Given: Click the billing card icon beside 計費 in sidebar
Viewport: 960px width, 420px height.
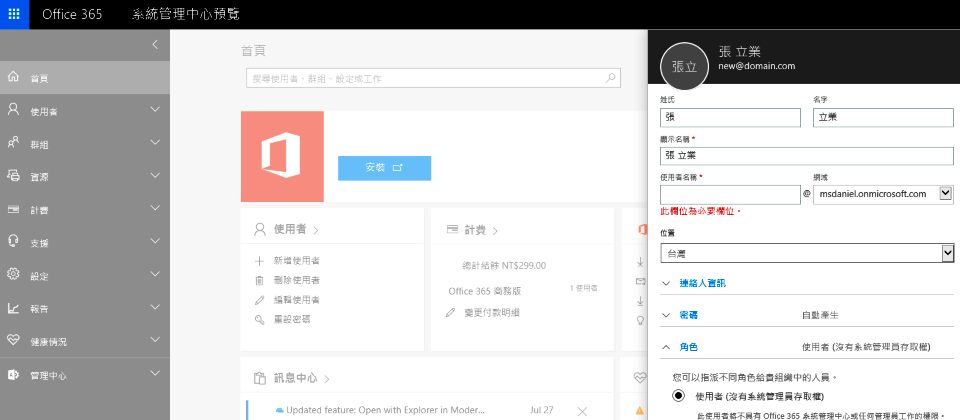Looking at the screenshot, I should pos(13,209).
